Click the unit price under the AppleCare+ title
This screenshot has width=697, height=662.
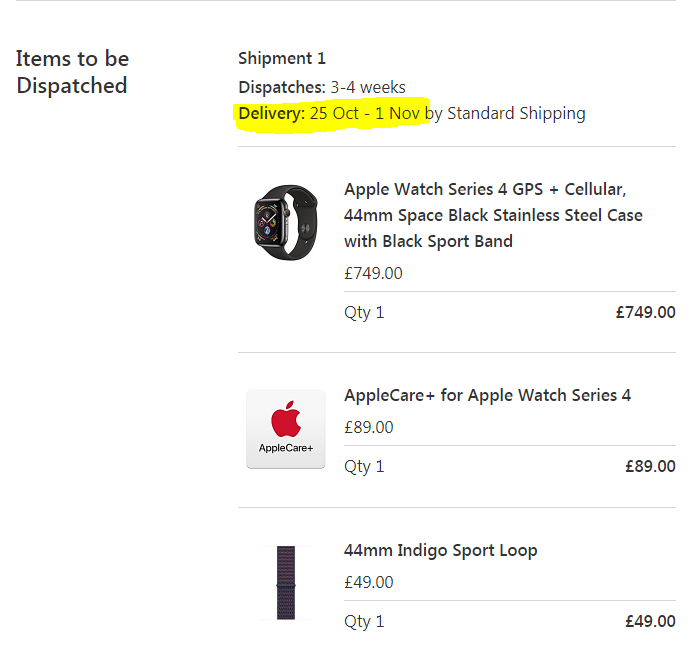[x=369, y=427]
